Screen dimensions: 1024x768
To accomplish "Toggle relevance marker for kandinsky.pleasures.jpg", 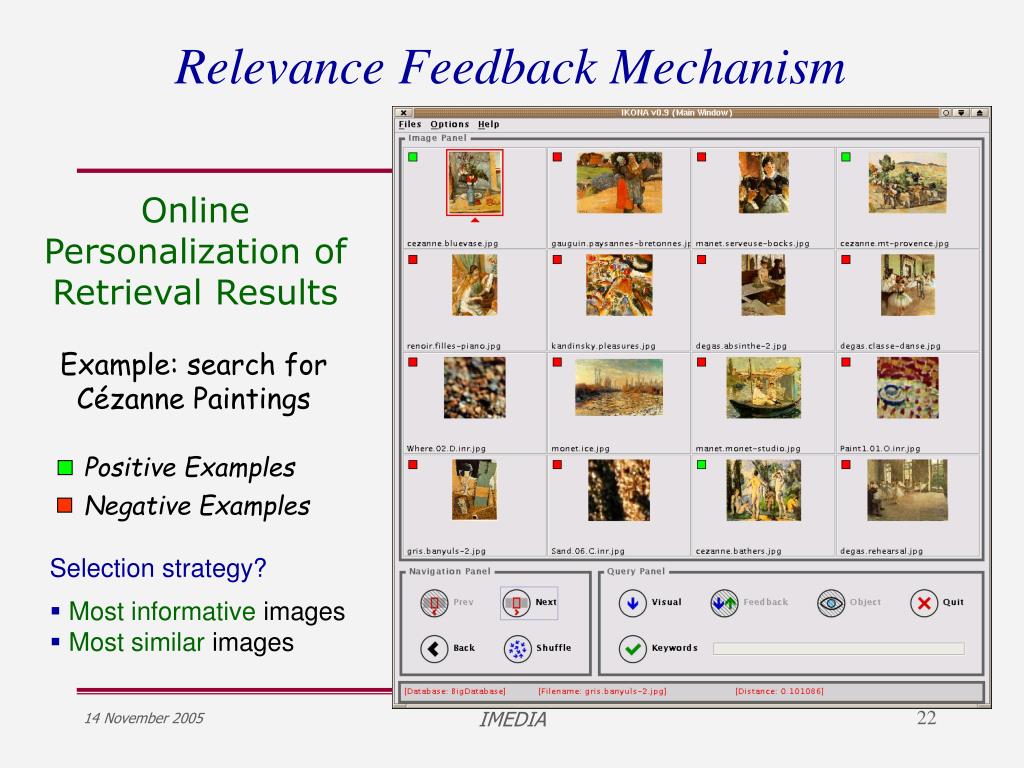I will (x=557, y=259).
